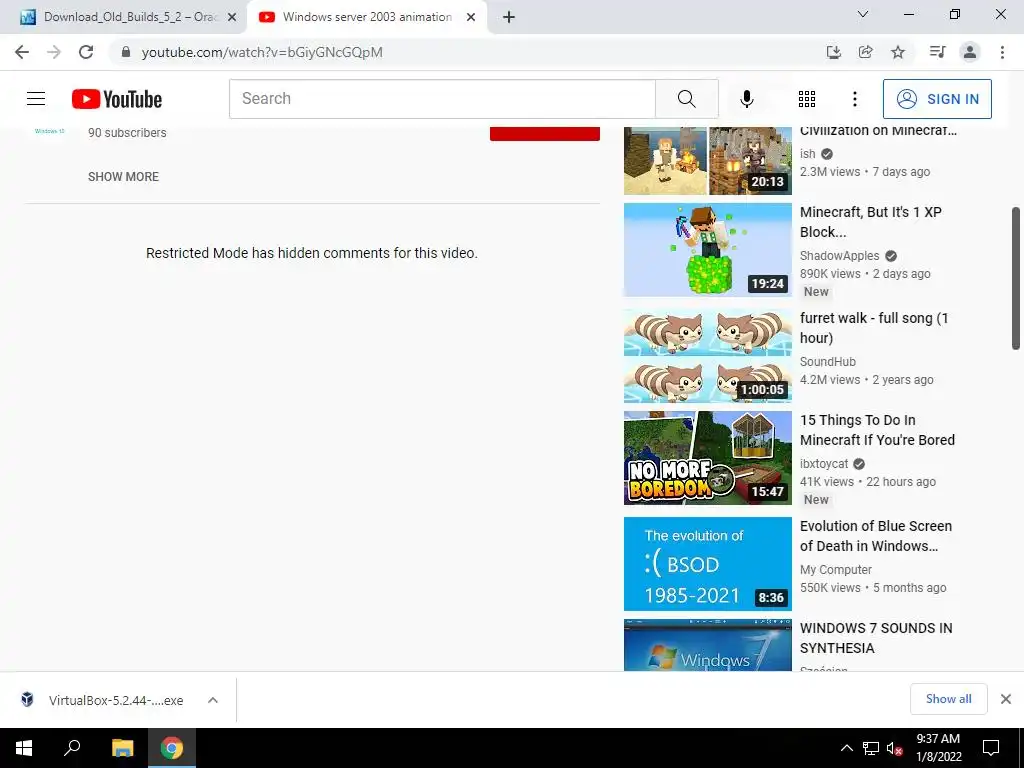Viewport: 1024px width, 768px height.
Task: Expand description with SHOW MORE
Action: click(123, 177)
